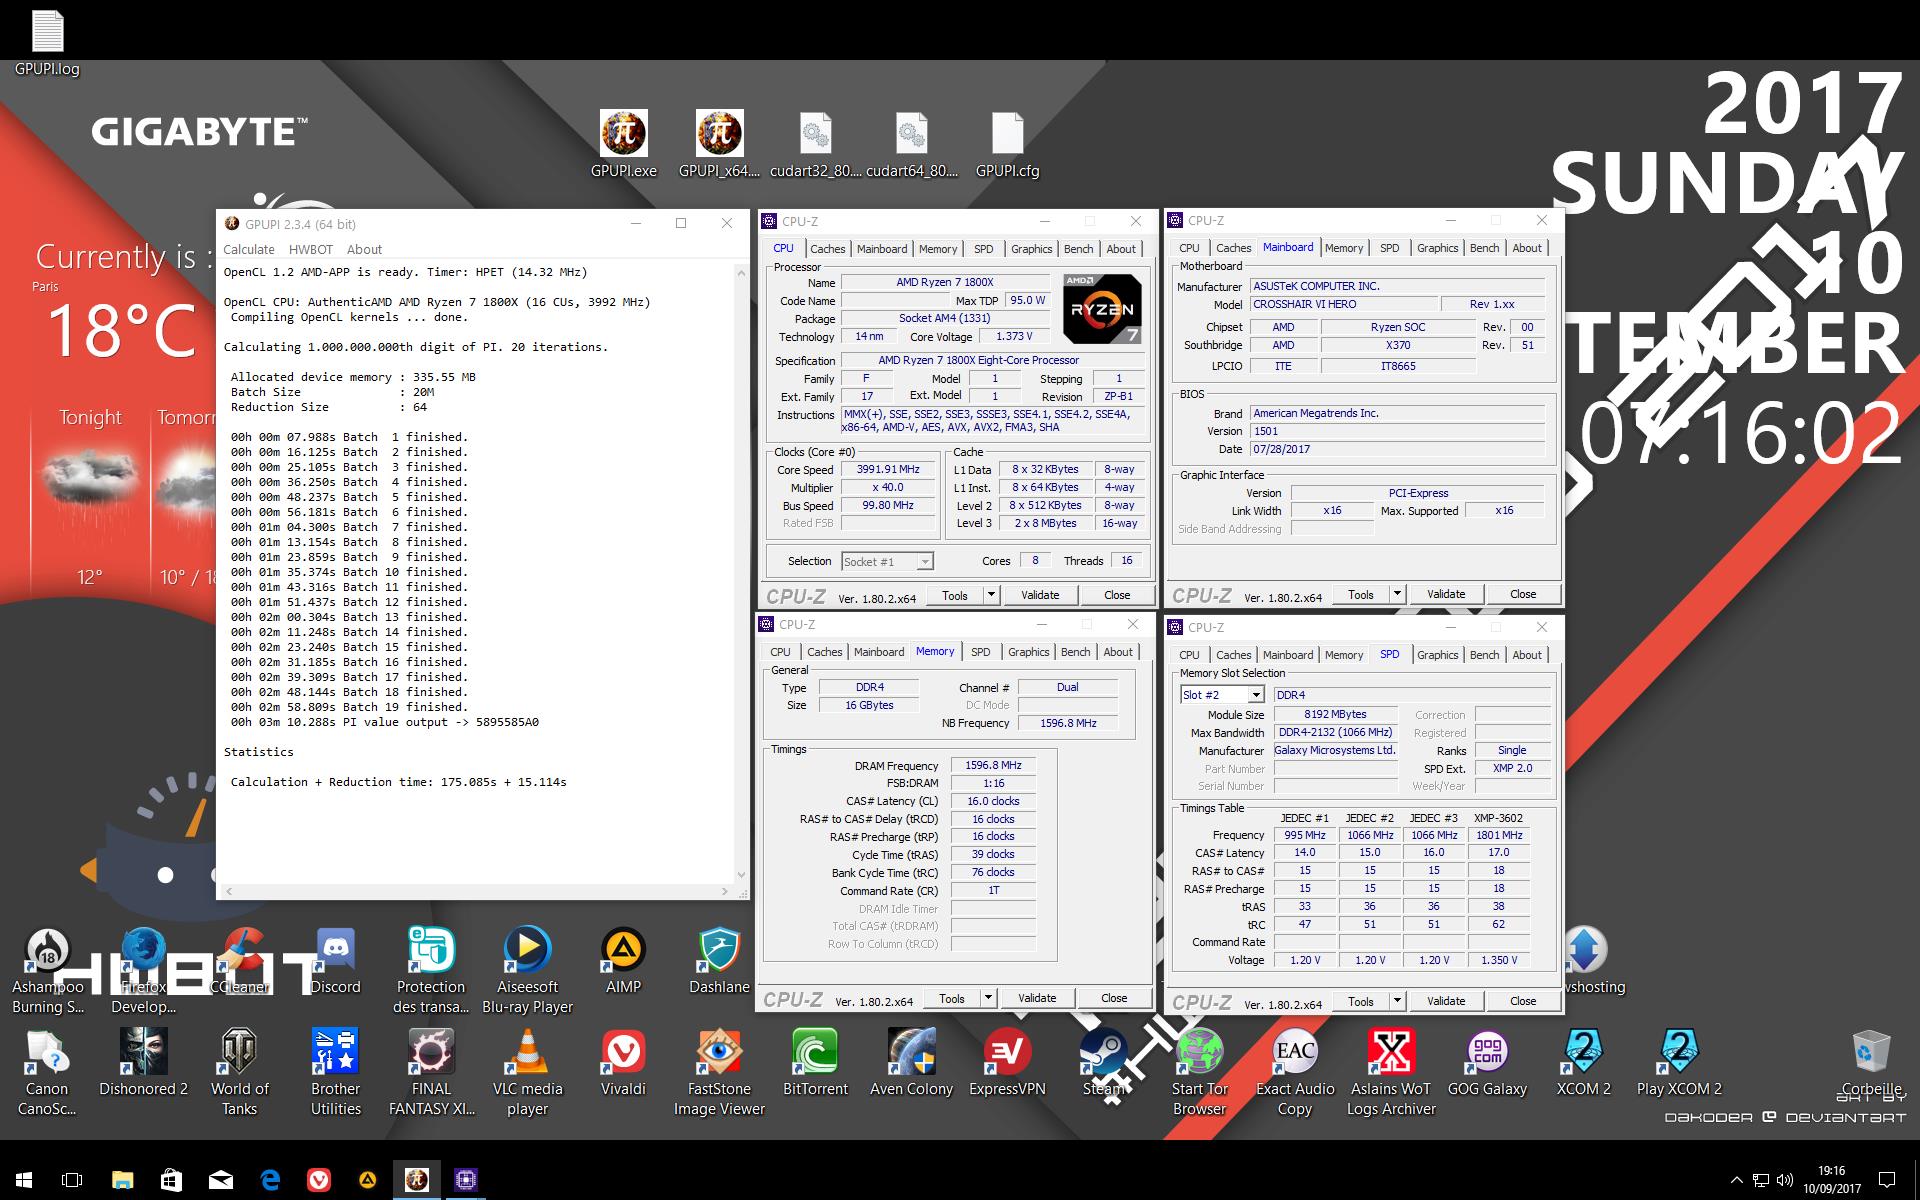1920x1200 pixels.
Task: Launch the XCOM 2 desktop shortcut
Action: [1583, 1062]
